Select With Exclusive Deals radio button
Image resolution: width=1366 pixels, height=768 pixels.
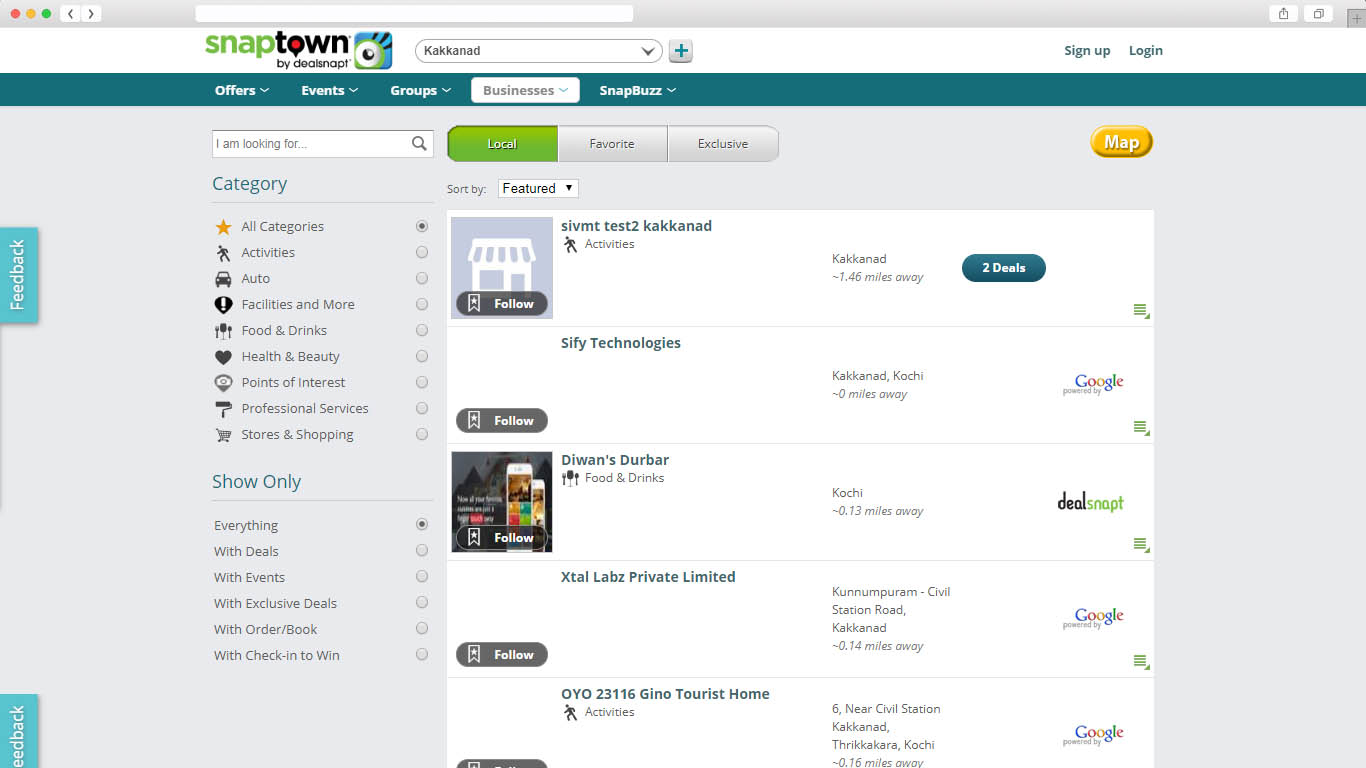[x=422, y=603]
